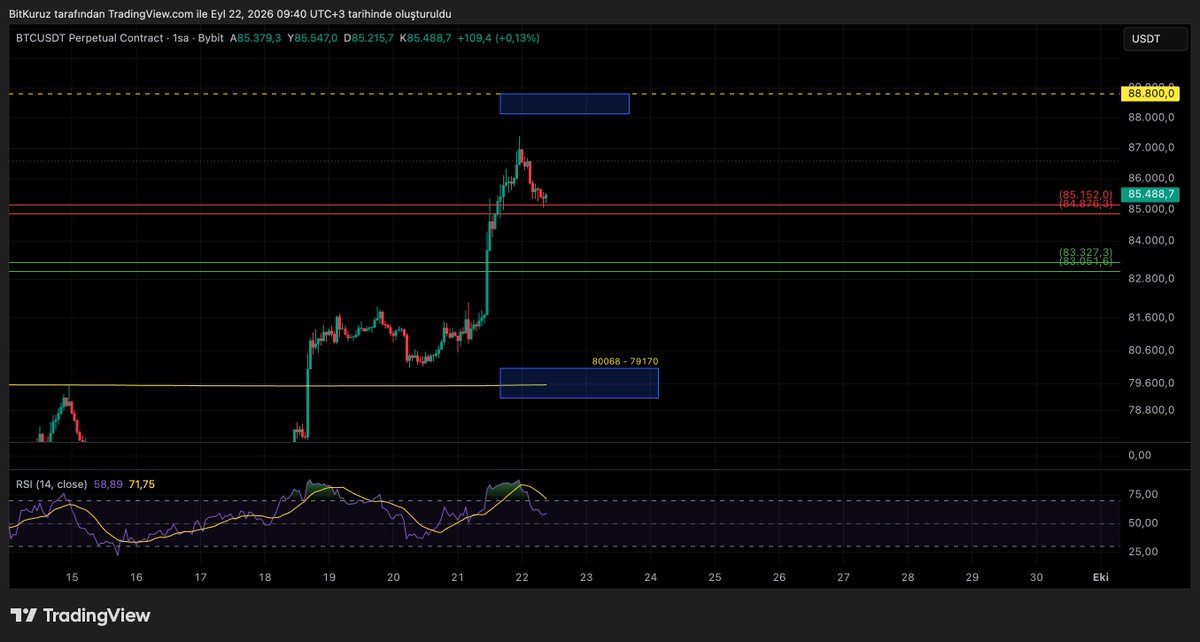Click date 18 on the time axis
Image resolution: width=1200 pixels, height=642 pixels.
pos(265,578)
